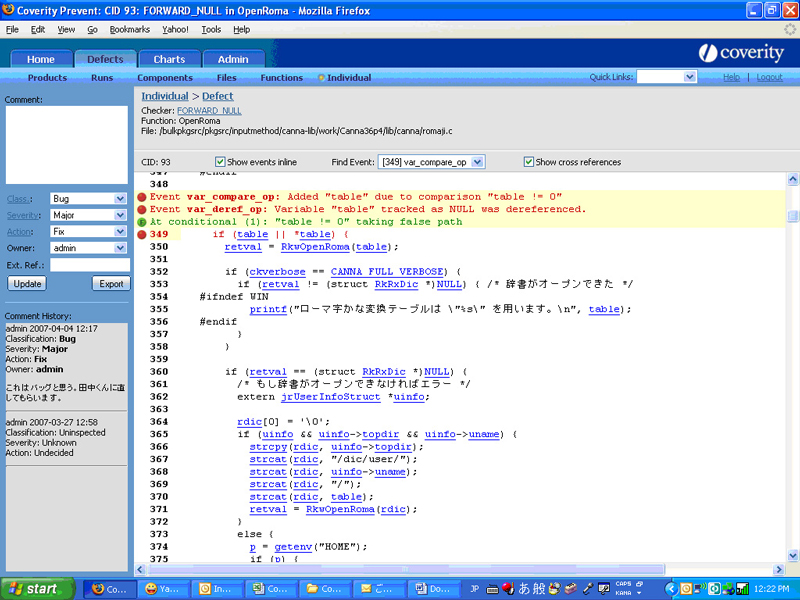800x600 pixels.
Task: Click the Firefox loading throbber in the menu bar
Action: [x=790, y=30]
